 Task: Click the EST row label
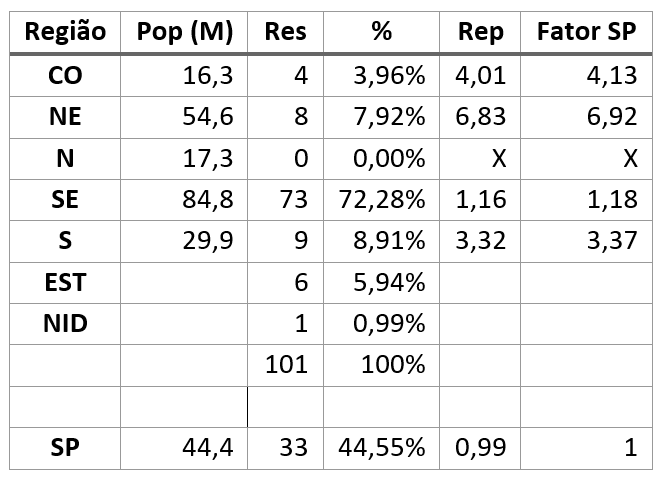[x=65, y=282]
